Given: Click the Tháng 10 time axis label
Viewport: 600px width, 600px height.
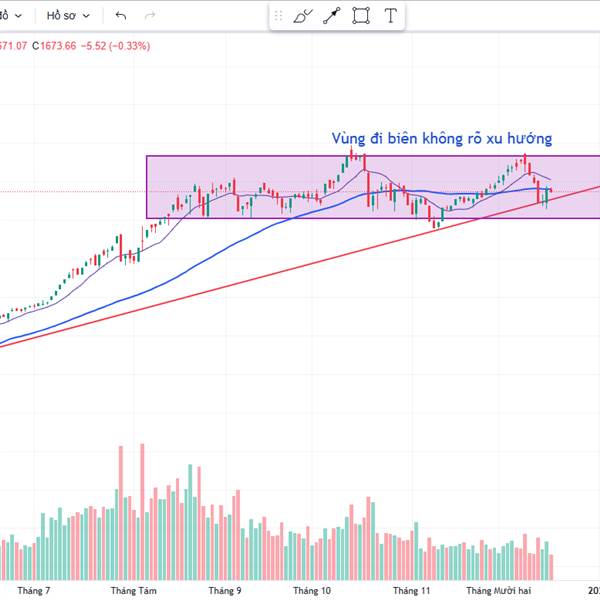Looking at the screenshot, I should [312, 591].
